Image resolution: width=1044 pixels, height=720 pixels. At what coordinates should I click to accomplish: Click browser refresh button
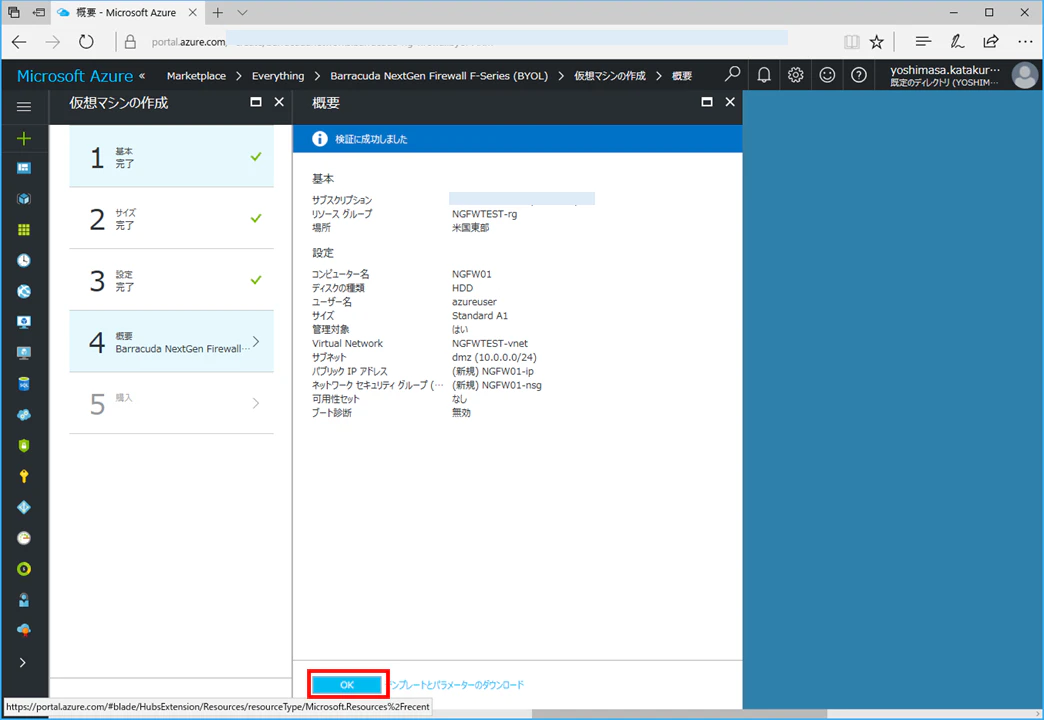tap(86, 42)
